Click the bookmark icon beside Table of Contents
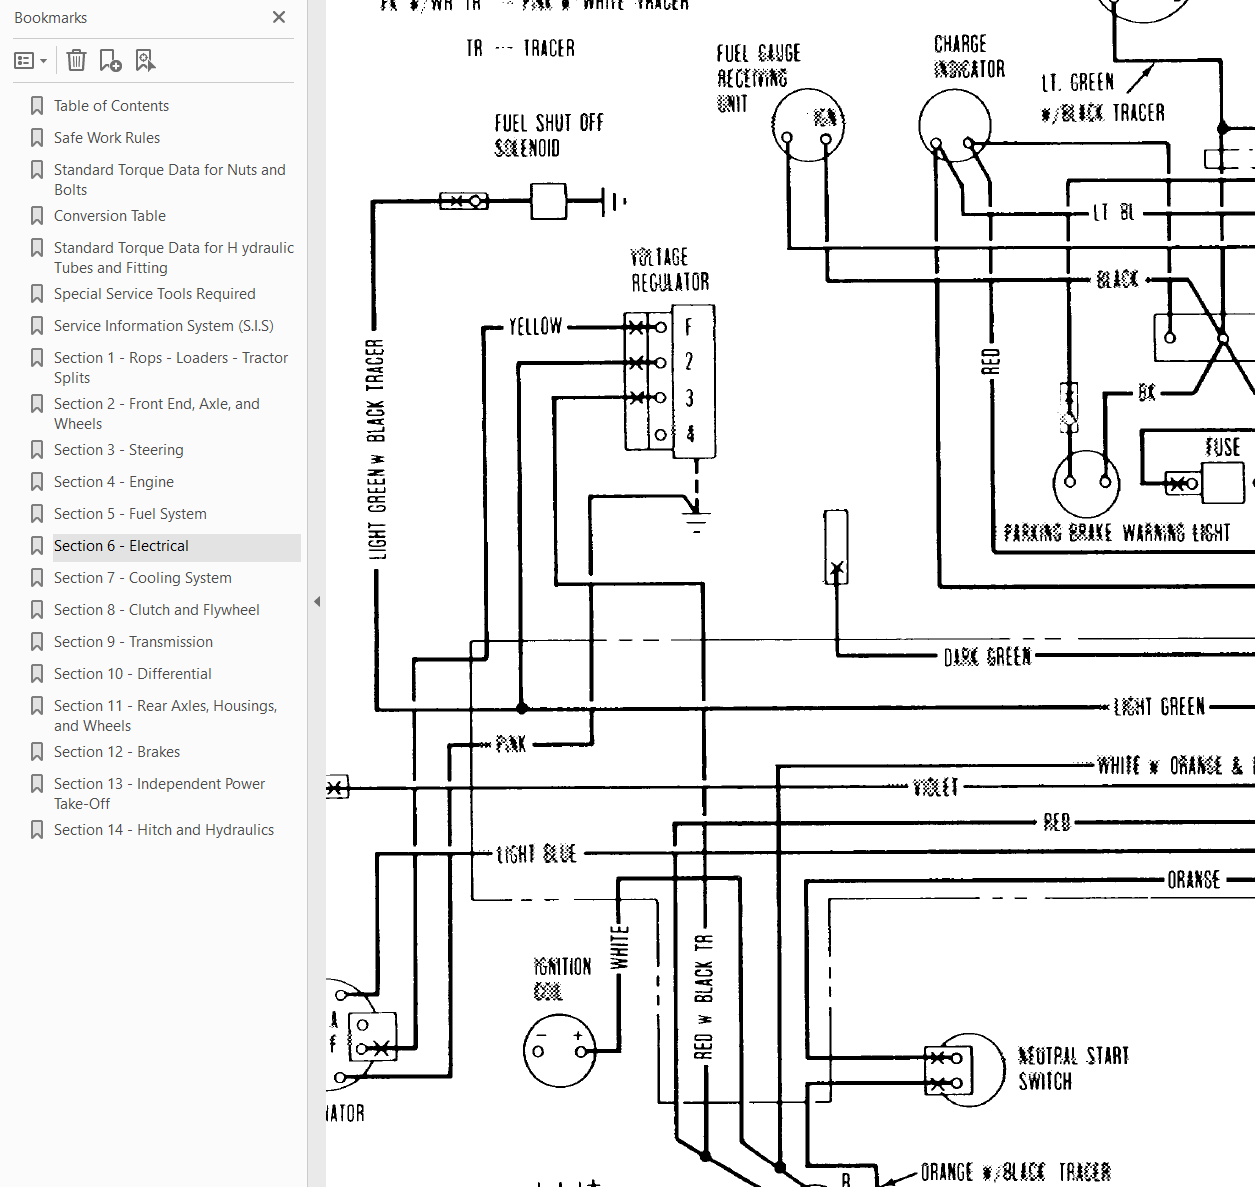This screenshot has height=1187, width=1255. click(x=37, y=106)
